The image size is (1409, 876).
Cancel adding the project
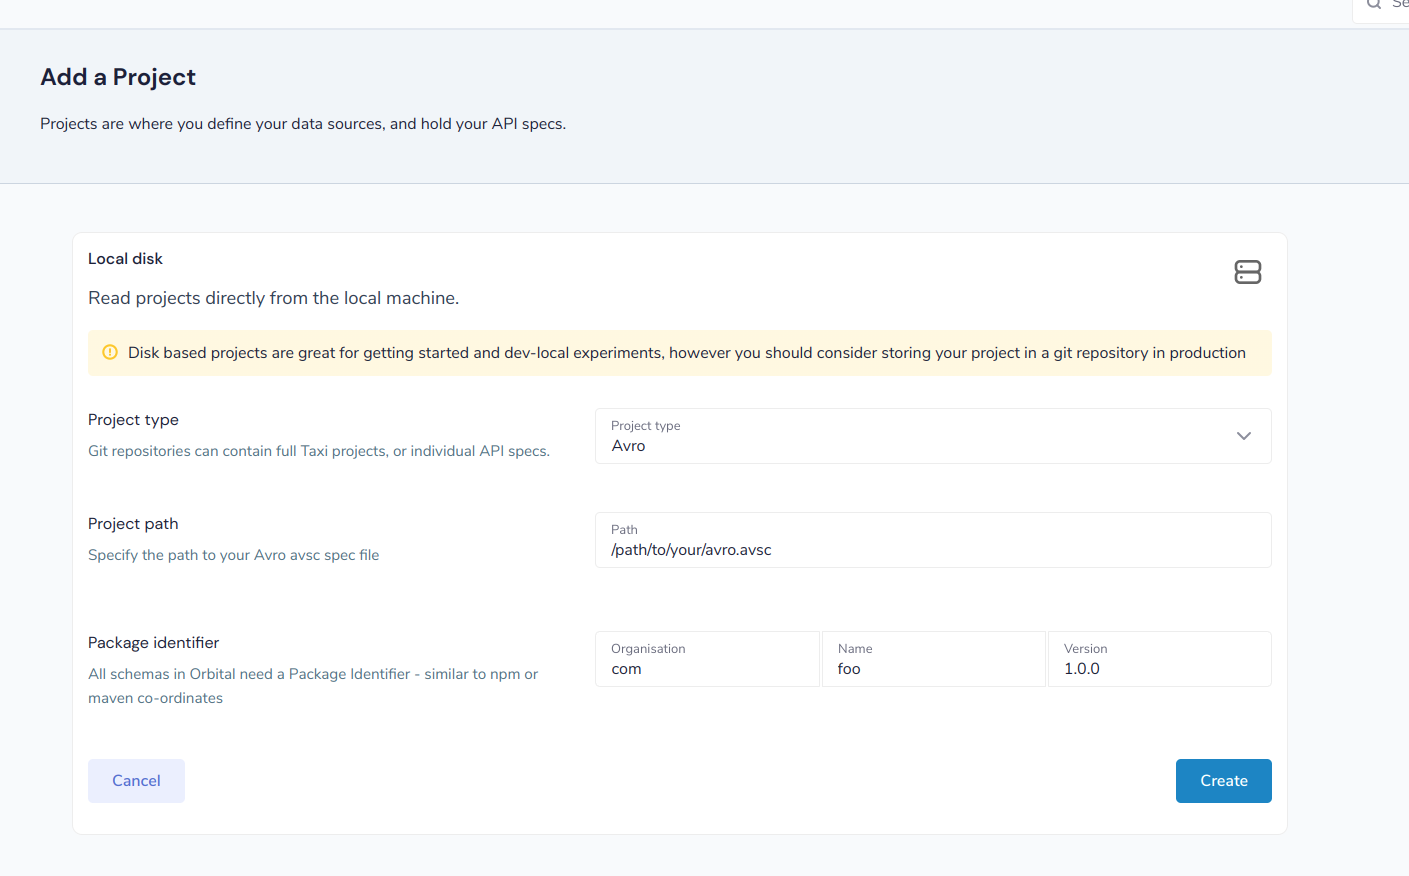136,781
